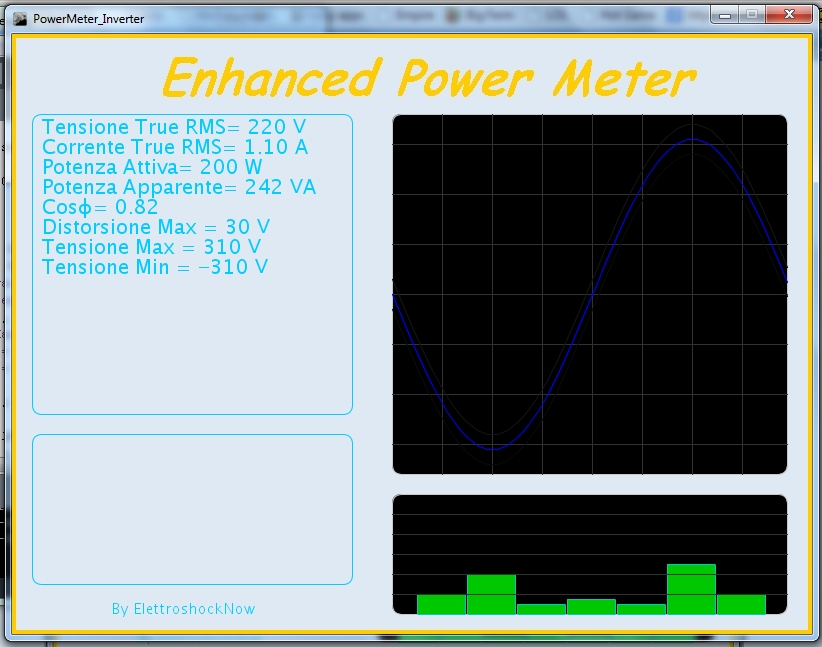Select the Cosϕ= 0.82 reading

(x=100, y=207)
